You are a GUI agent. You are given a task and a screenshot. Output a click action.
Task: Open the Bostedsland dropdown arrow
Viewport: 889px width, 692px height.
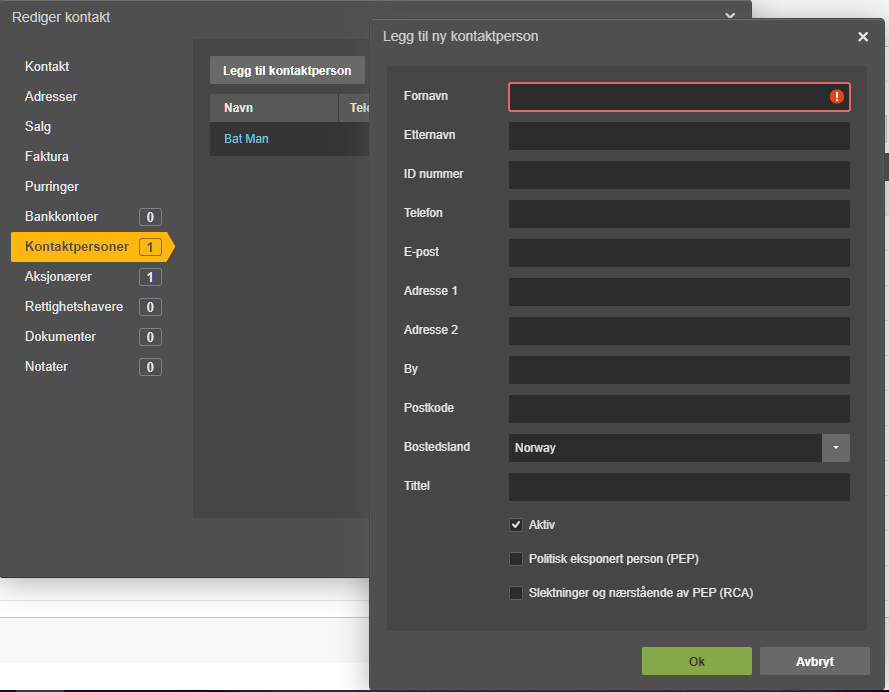pos(836,448)
